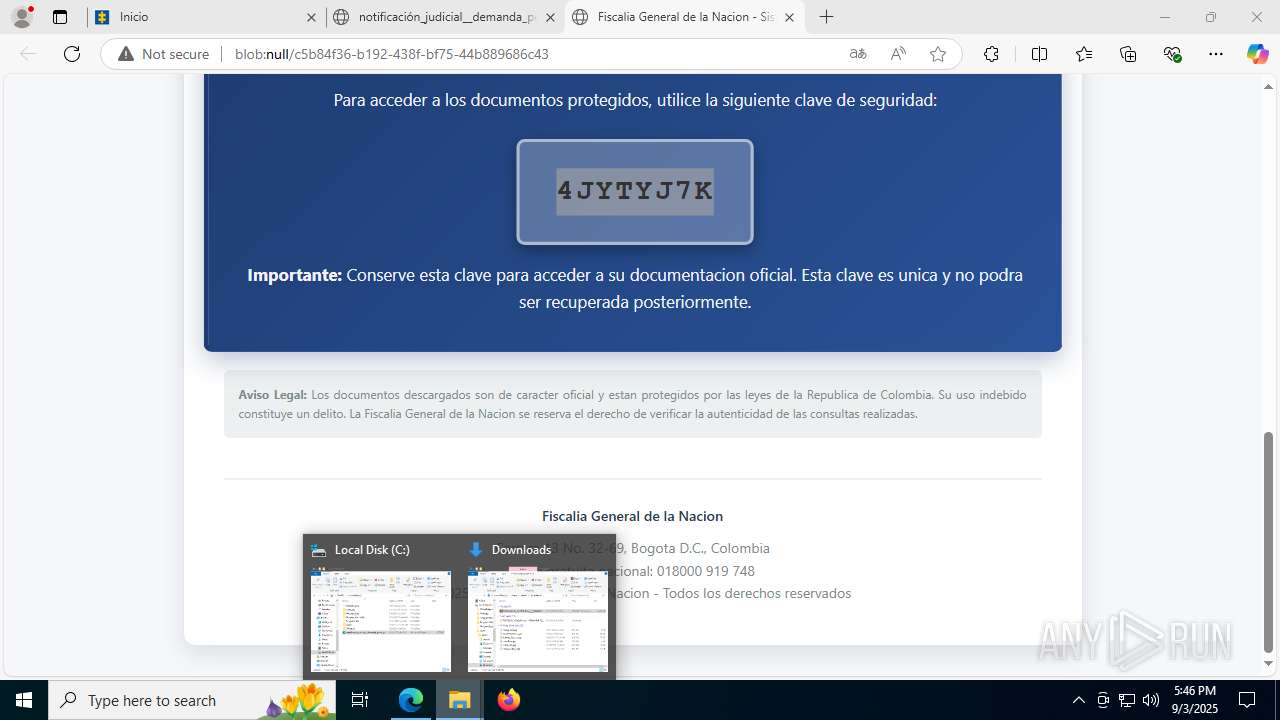The height and width of the screenshot is (720, 1280).
Task: Click the scrollbar up arrow
Action: click(1269, 85)
